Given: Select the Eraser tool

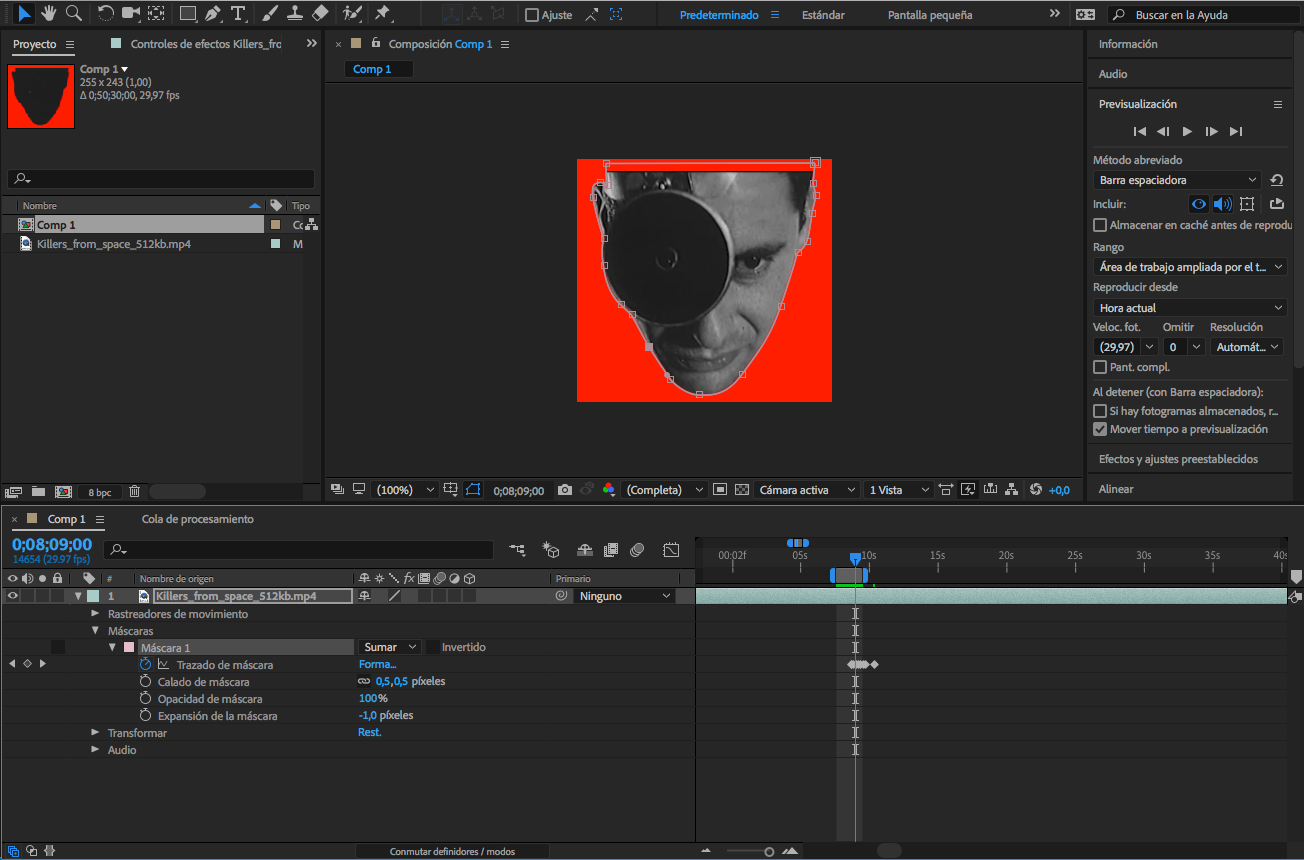Looking at the screenshot, I should pos(320,14).
